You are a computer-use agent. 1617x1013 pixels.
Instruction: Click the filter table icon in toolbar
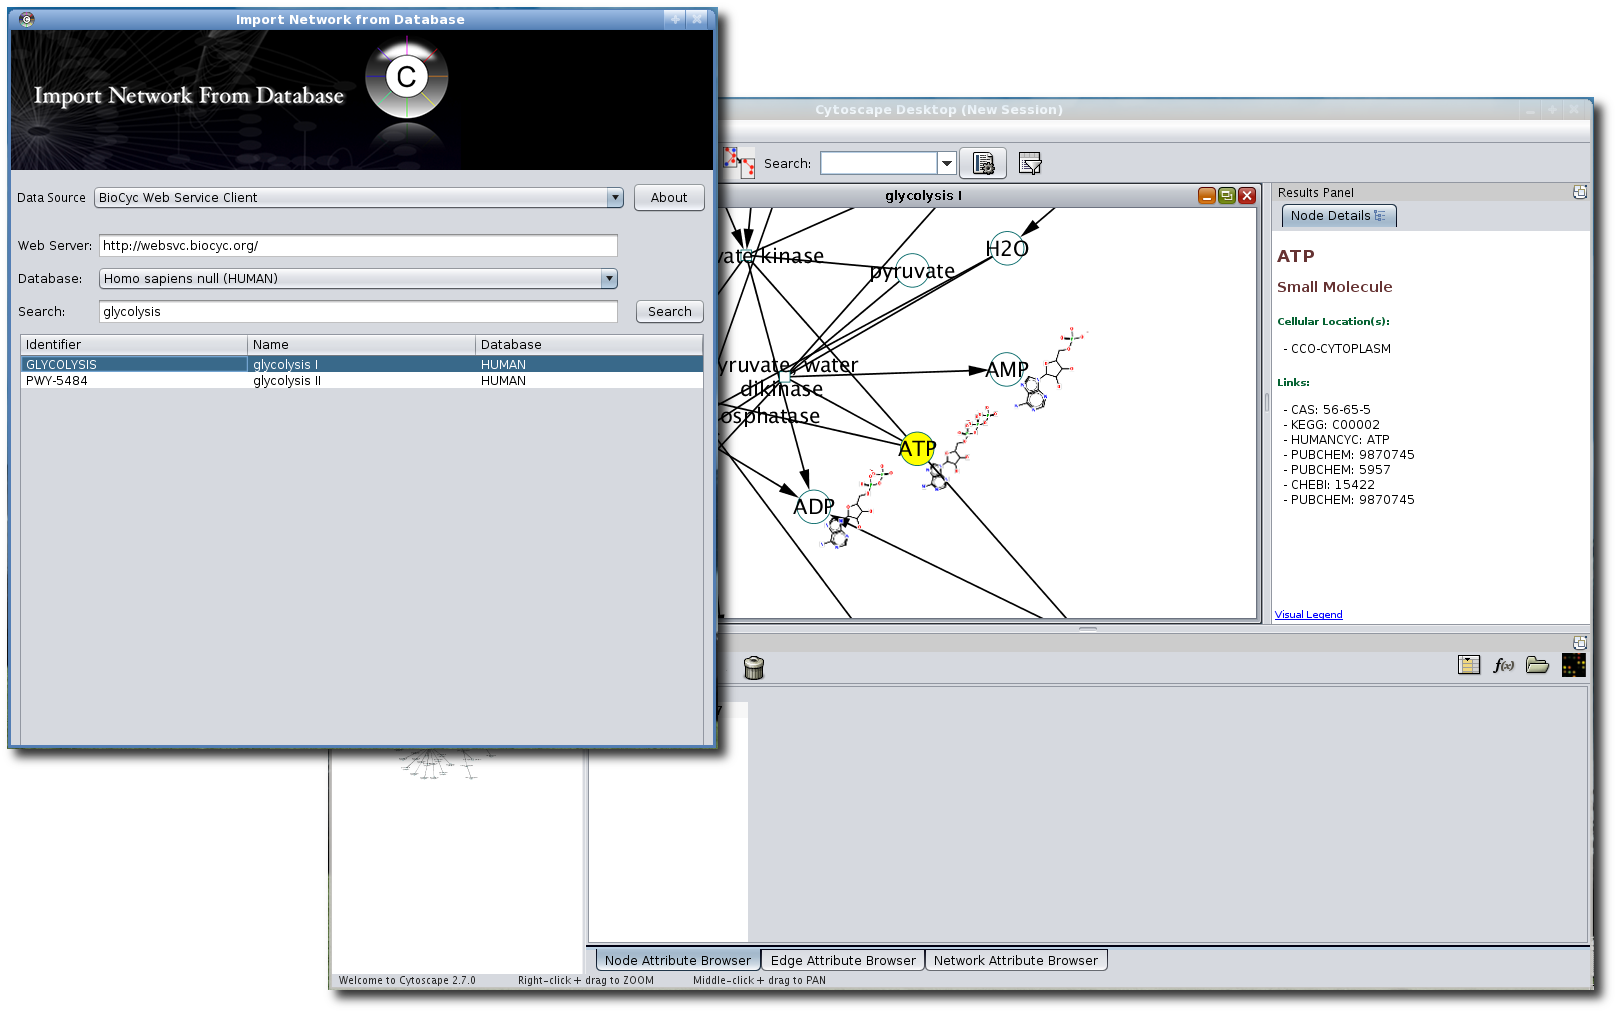(1030, 163)
